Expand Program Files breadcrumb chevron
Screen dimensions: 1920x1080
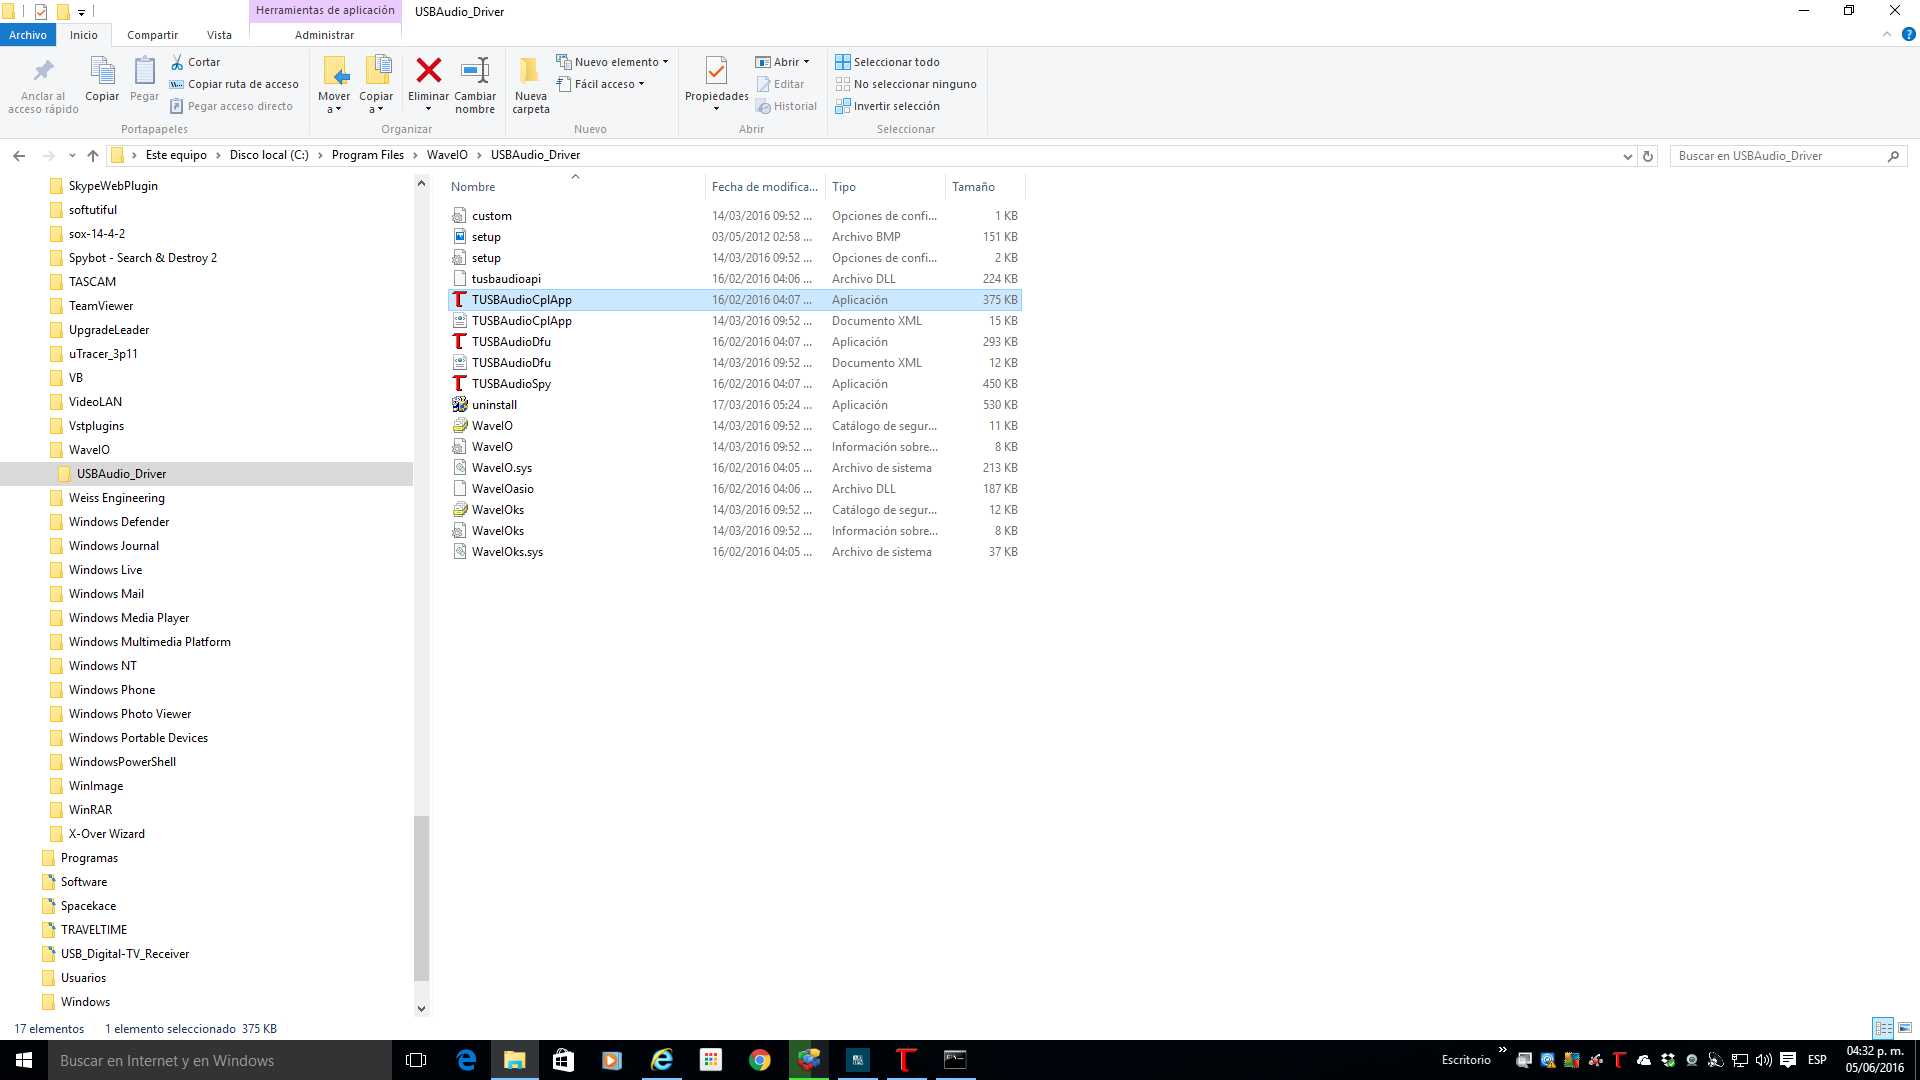[415, 155]
